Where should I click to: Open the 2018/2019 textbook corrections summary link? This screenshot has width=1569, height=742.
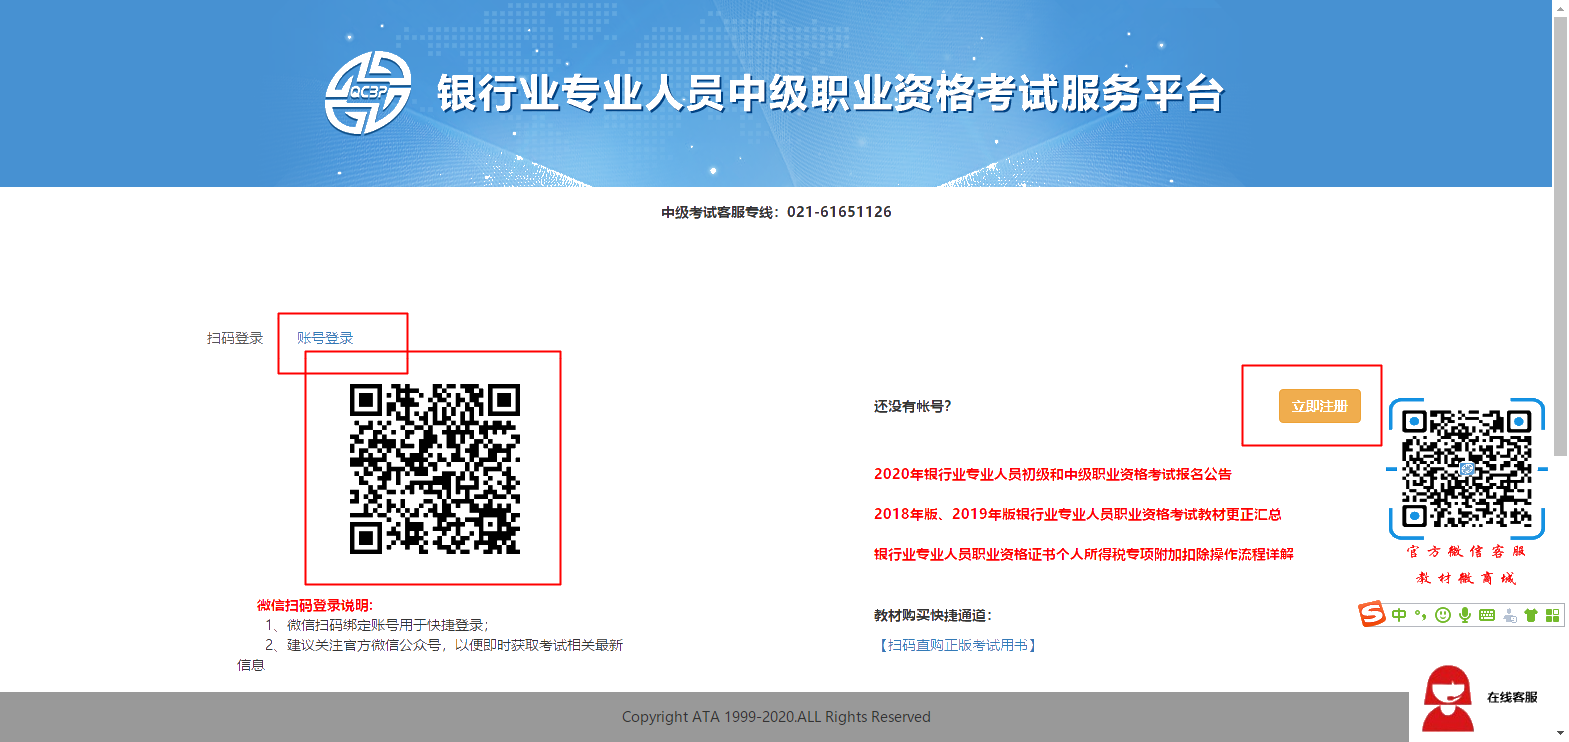coord(1078,514)
